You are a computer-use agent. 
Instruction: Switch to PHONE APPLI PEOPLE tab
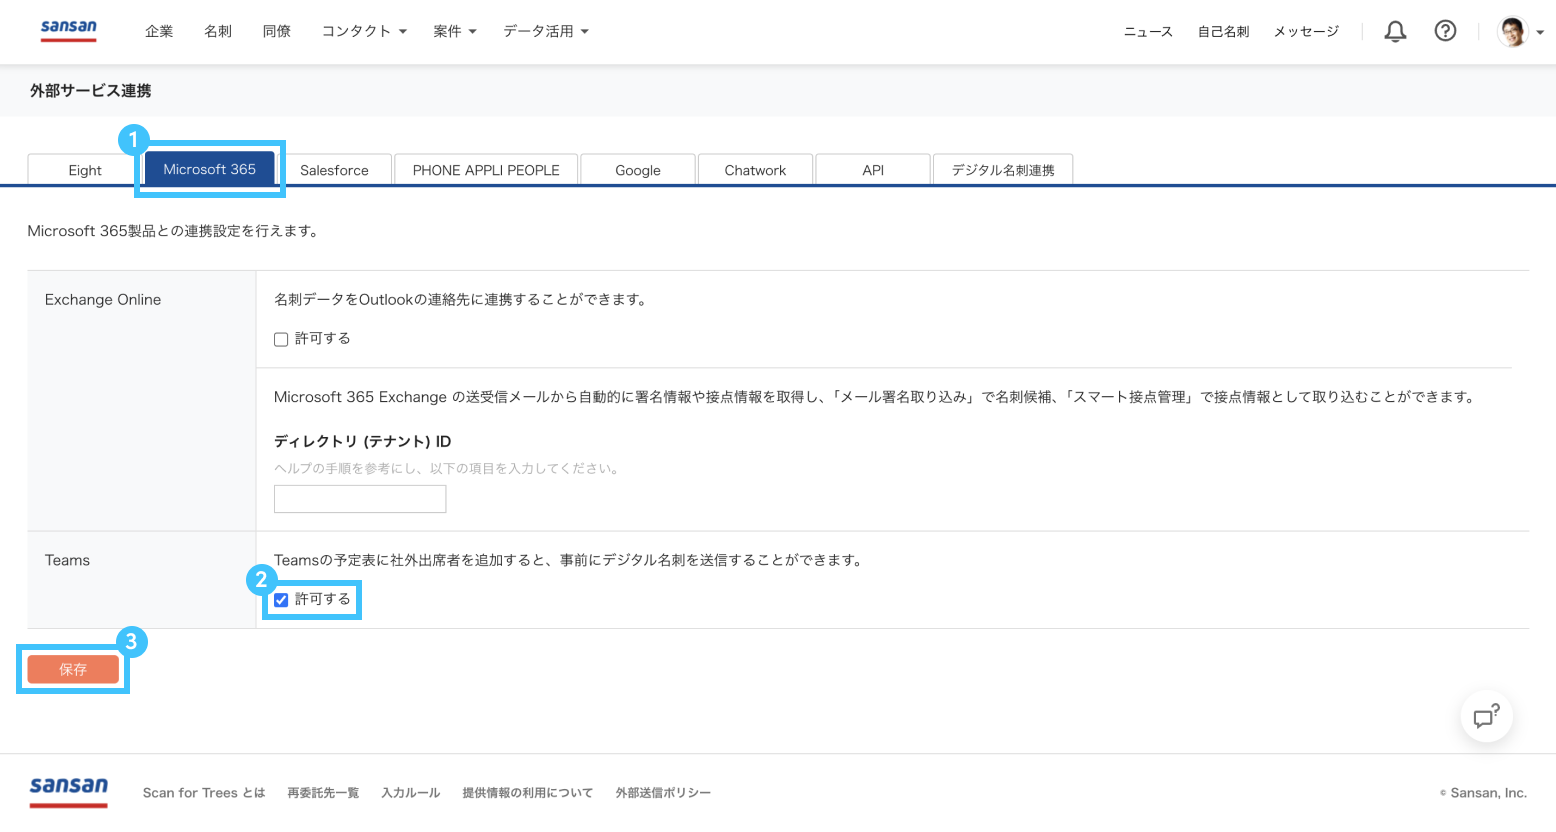(x=486, y=170)
